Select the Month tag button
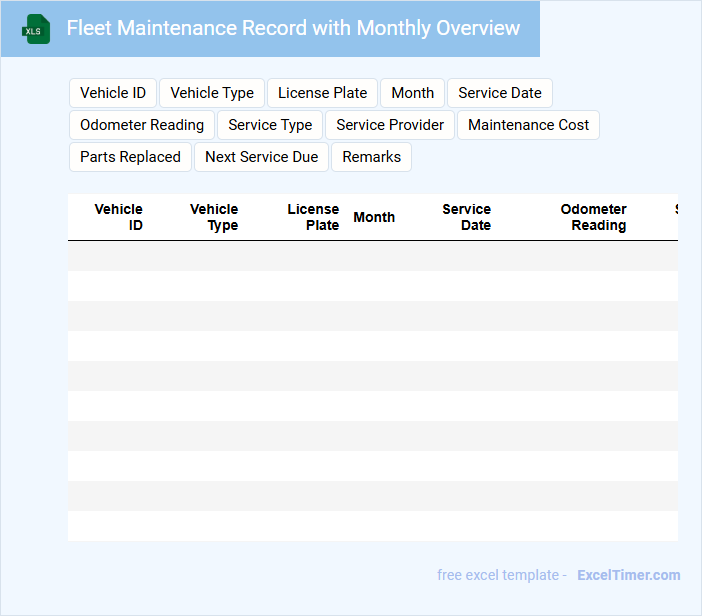The image size is (702, 616). [412, 93]
